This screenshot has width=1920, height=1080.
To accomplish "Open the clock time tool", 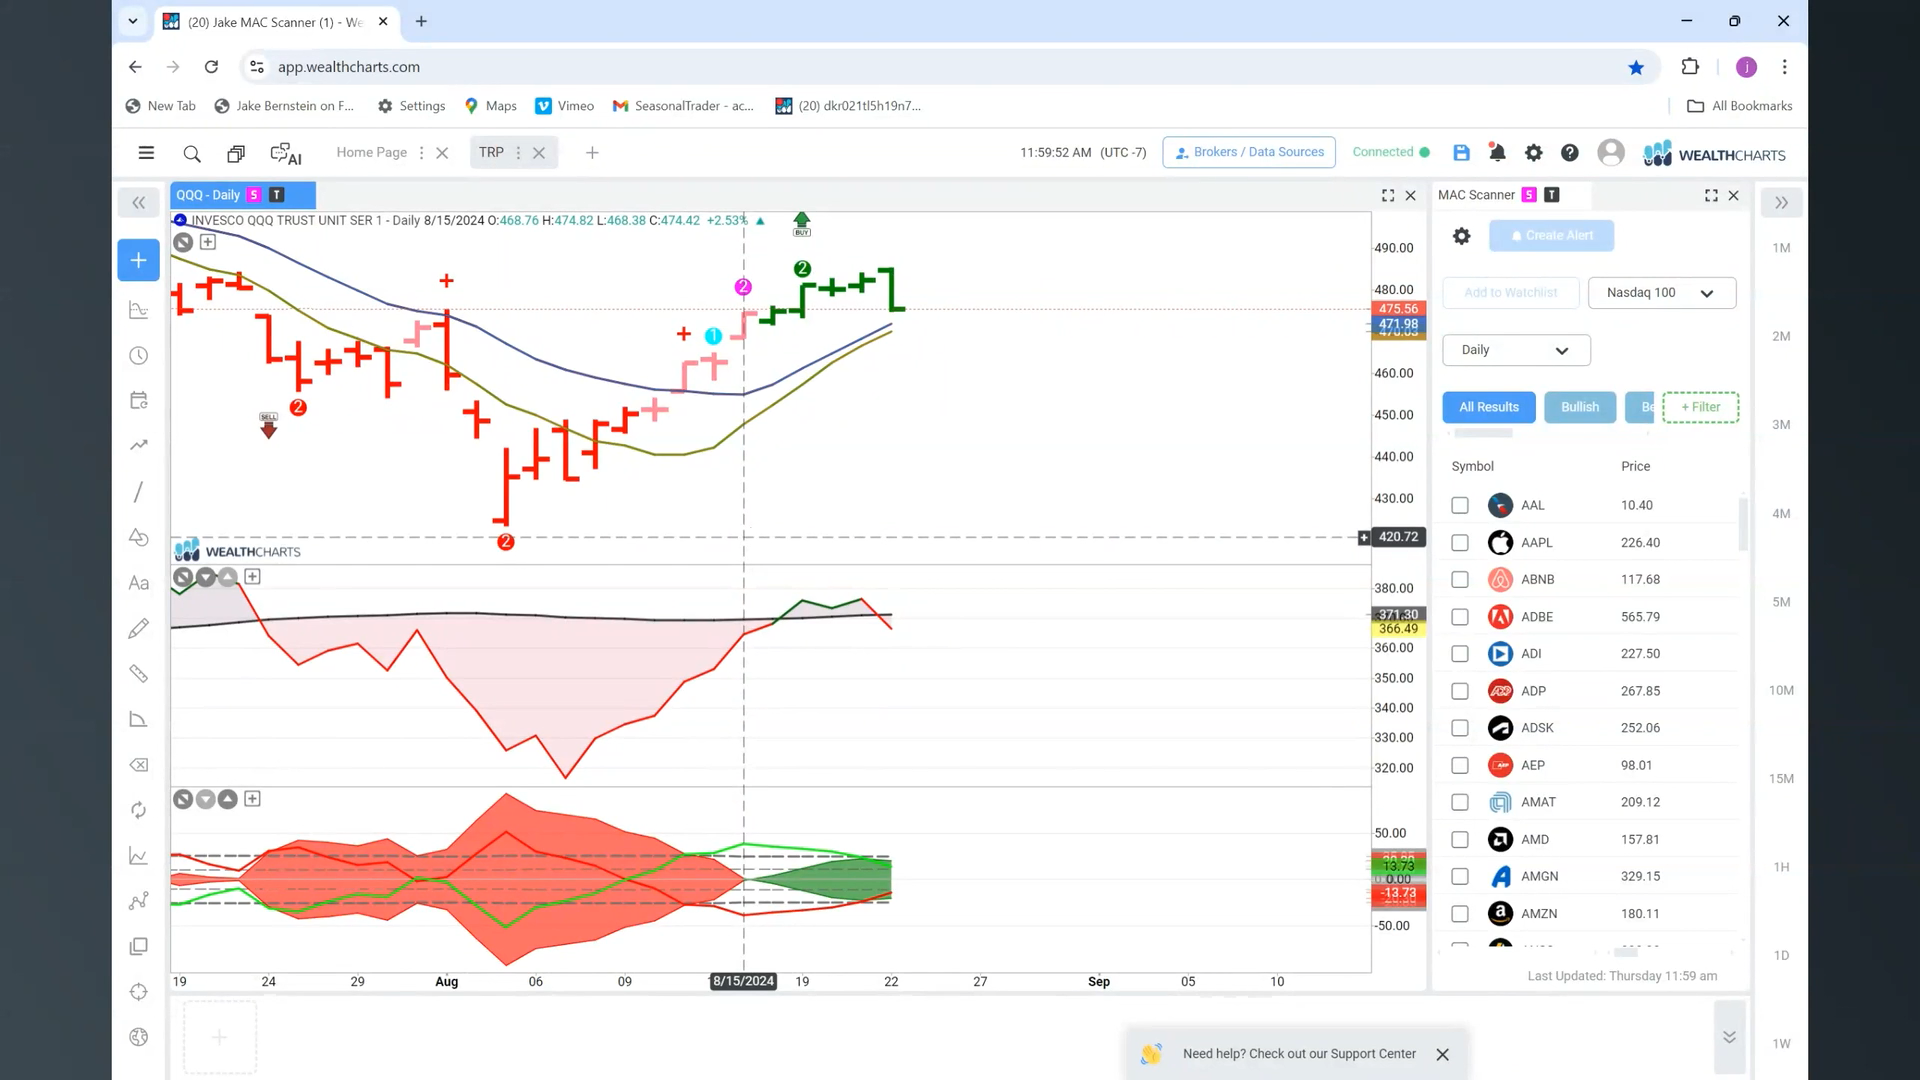I will 138,356.
